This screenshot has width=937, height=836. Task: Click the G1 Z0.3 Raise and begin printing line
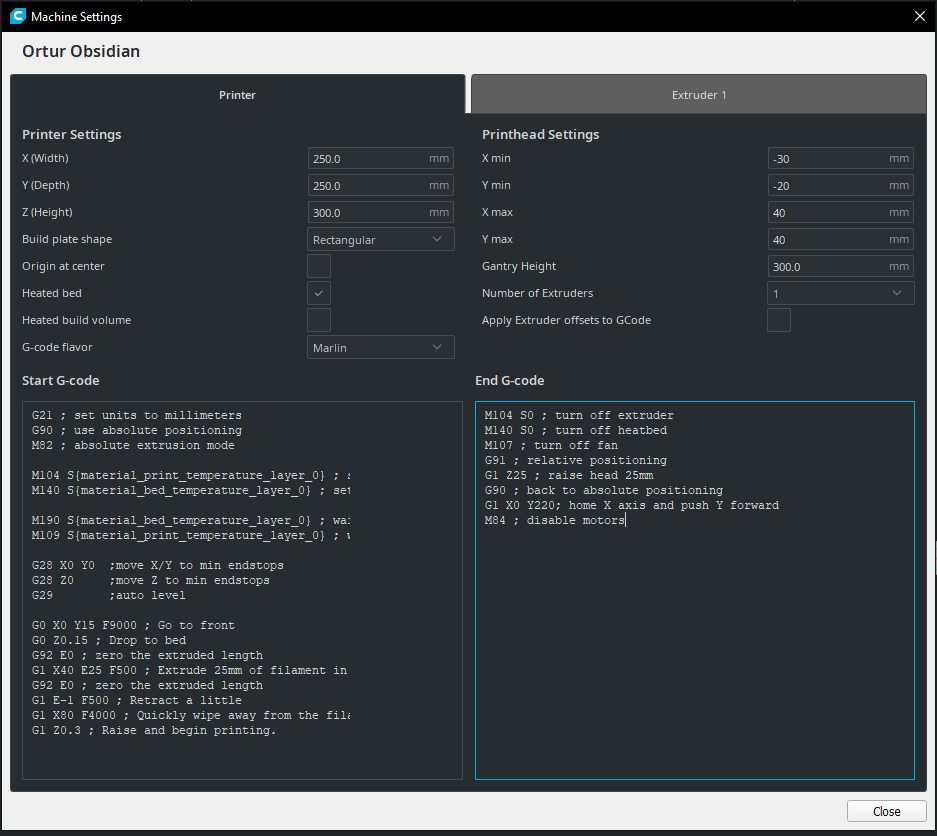[x=154, y=730]
